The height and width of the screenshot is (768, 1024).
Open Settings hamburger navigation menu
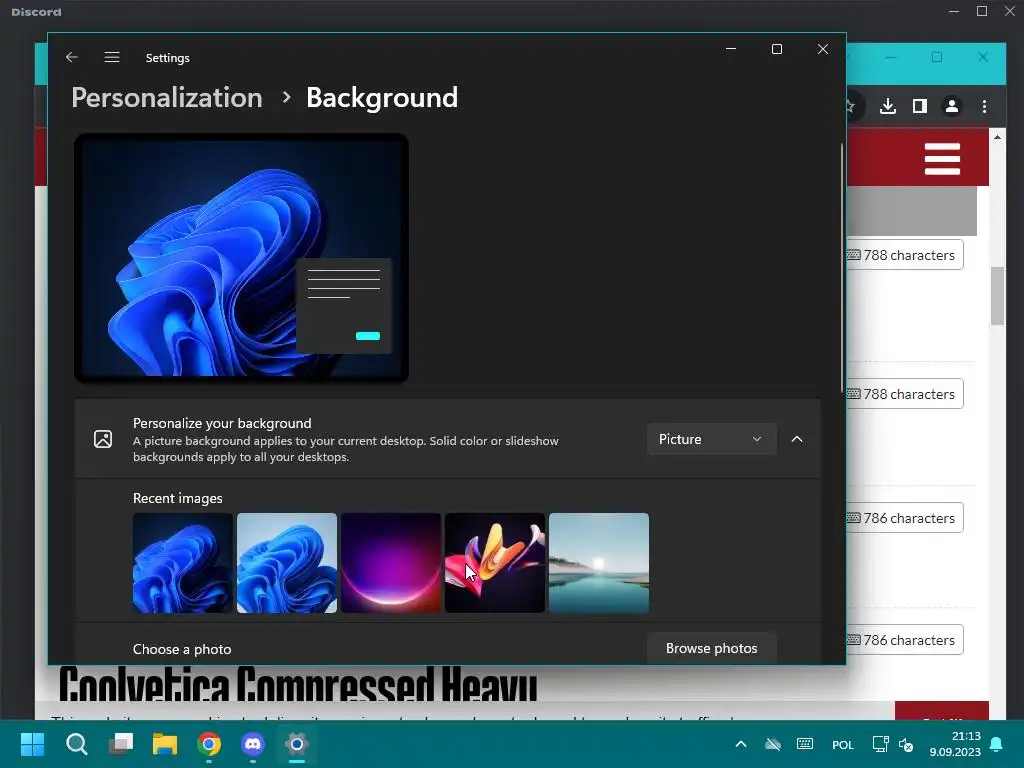click(x=112, y=57)
